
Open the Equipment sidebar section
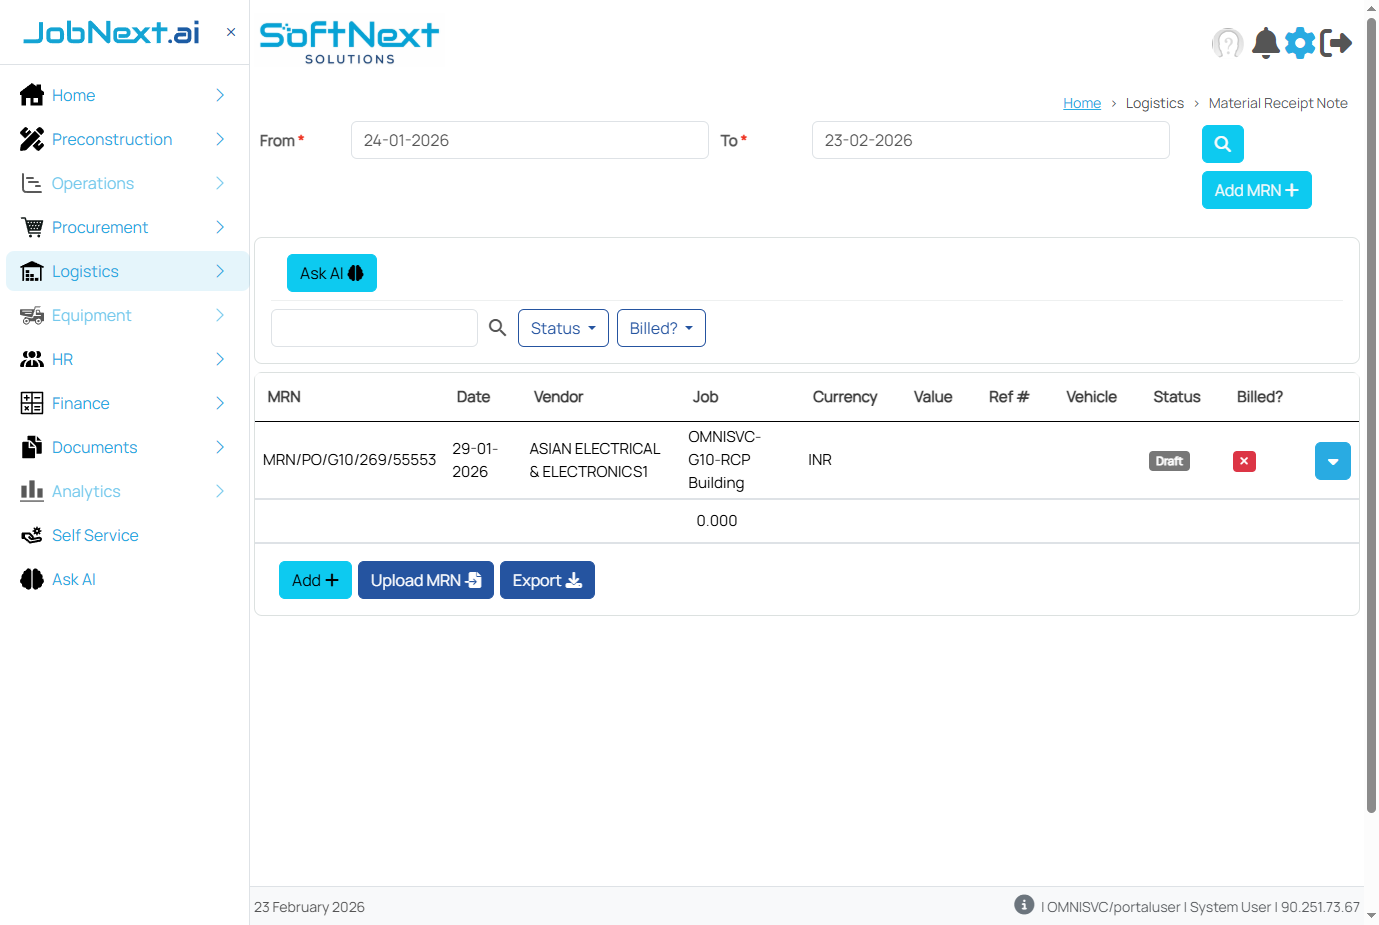point(92,315)
